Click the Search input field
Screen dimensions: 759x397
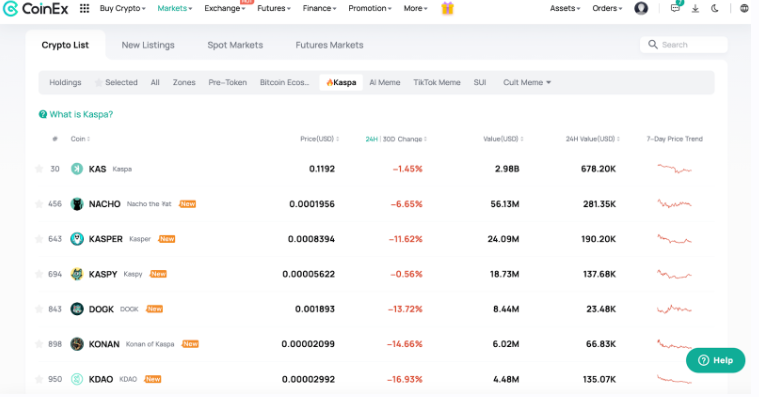click(x=683, y=45)
